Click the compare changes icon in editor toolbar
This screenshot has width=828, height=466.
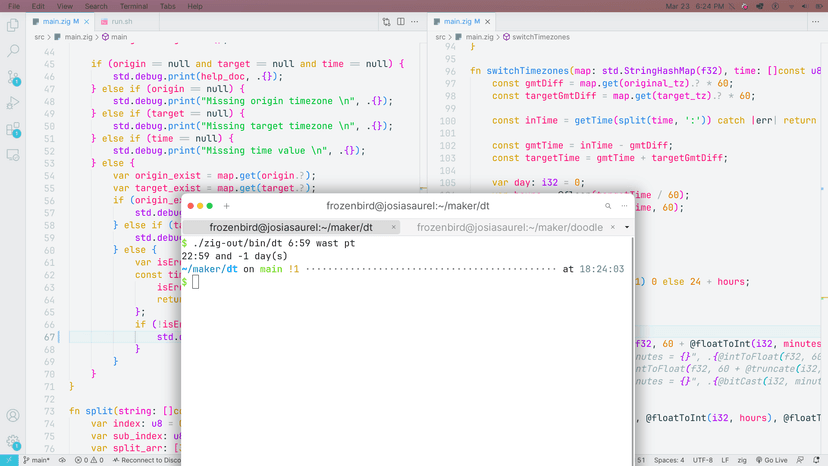387,21
